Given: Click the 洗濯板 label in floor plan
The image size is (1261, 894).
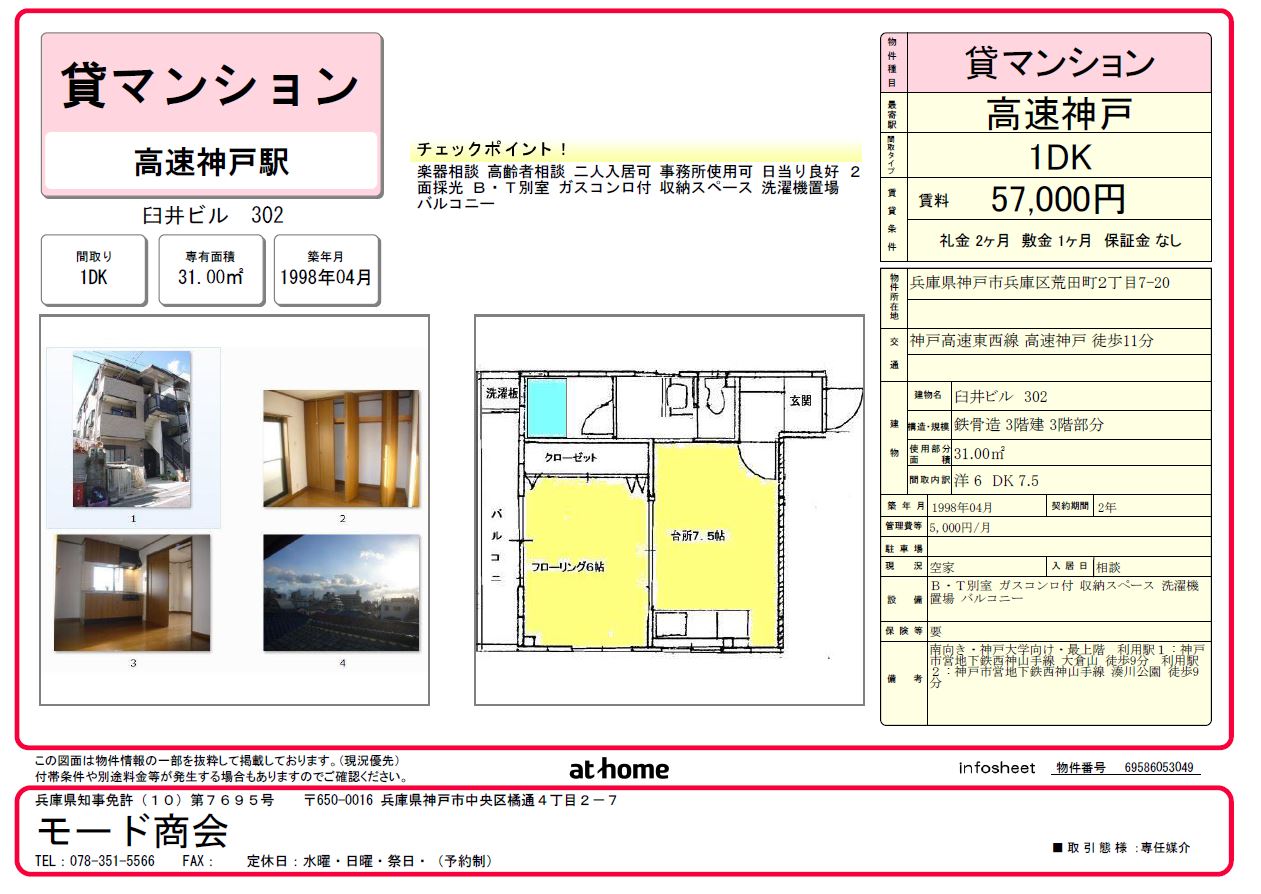Looking at the screenshot, I should [x=502, y=393].
